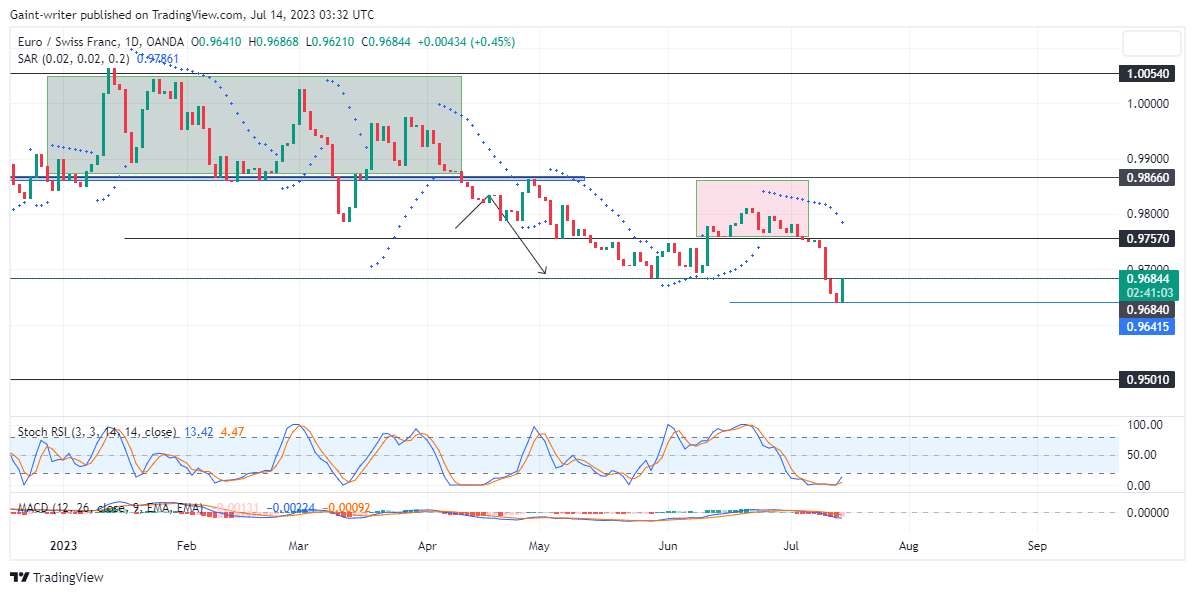
Task: Click the Apr label on time axis
Action: tap(427, 546)
